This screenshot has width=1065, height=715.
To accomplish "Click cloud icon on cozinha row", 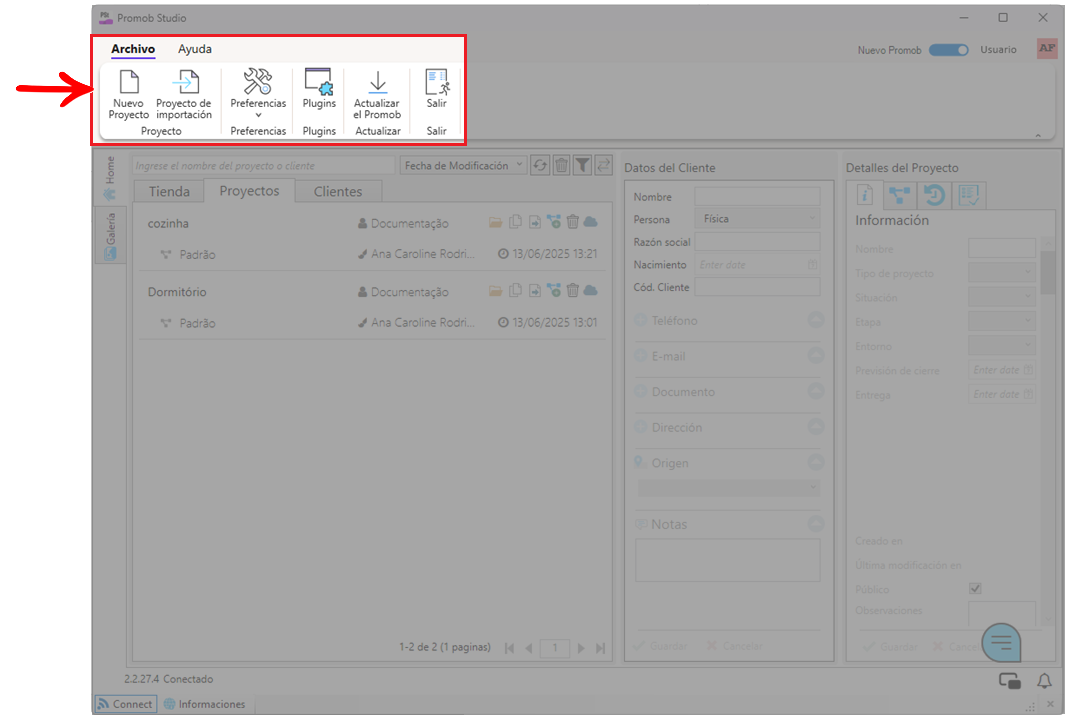I will point(591,222).
